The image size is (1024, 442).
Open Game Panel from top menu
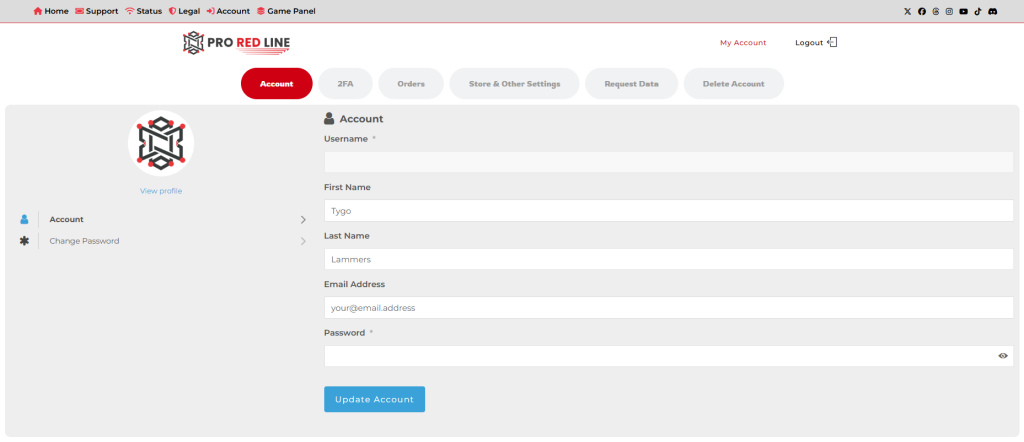pyautogui.click(x=286, y=11)
